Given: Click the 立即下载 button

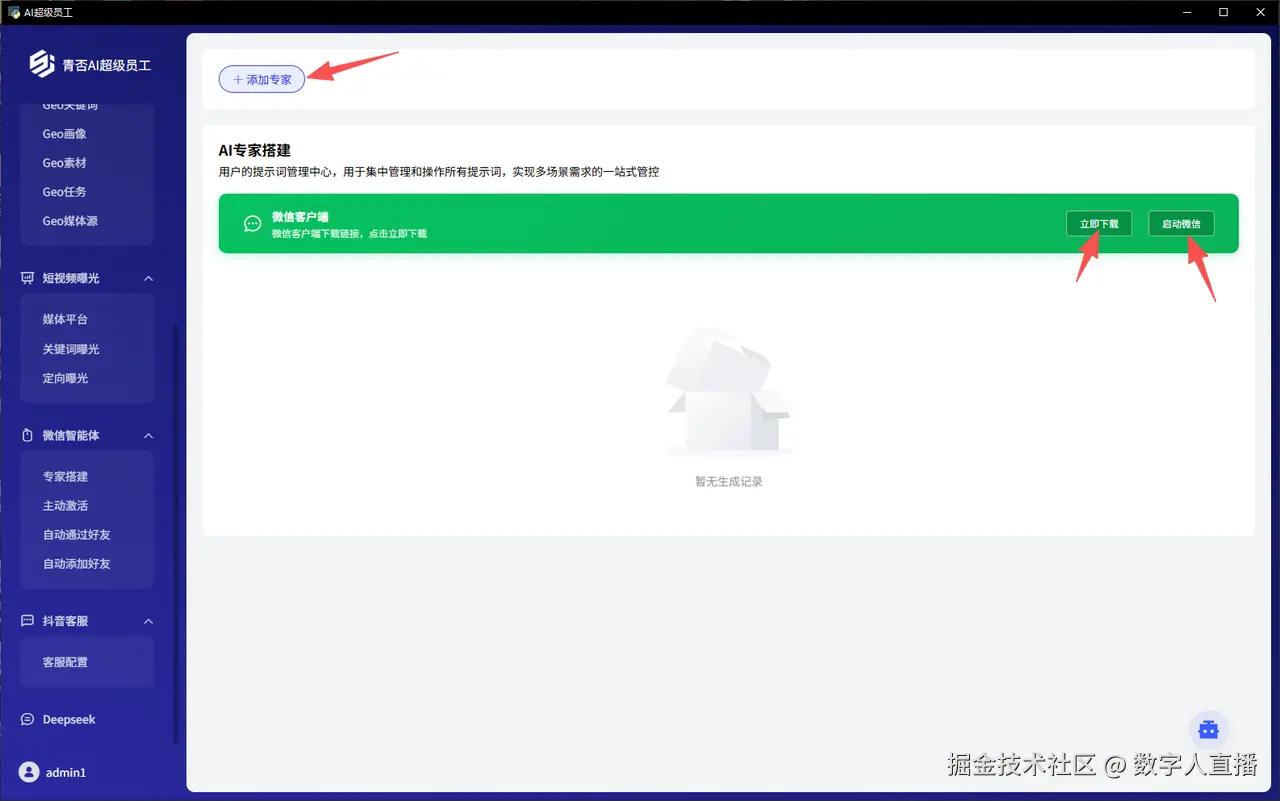Looking at the screenshot, I should (x=1099, y=224).
